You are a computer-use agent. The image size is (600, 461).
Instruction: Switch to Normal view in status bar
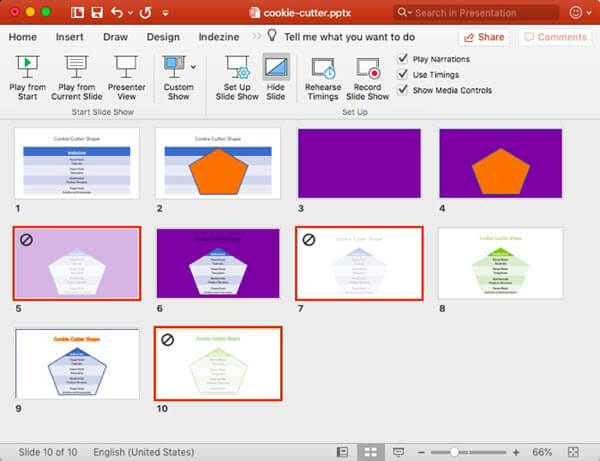pos(340,452)
